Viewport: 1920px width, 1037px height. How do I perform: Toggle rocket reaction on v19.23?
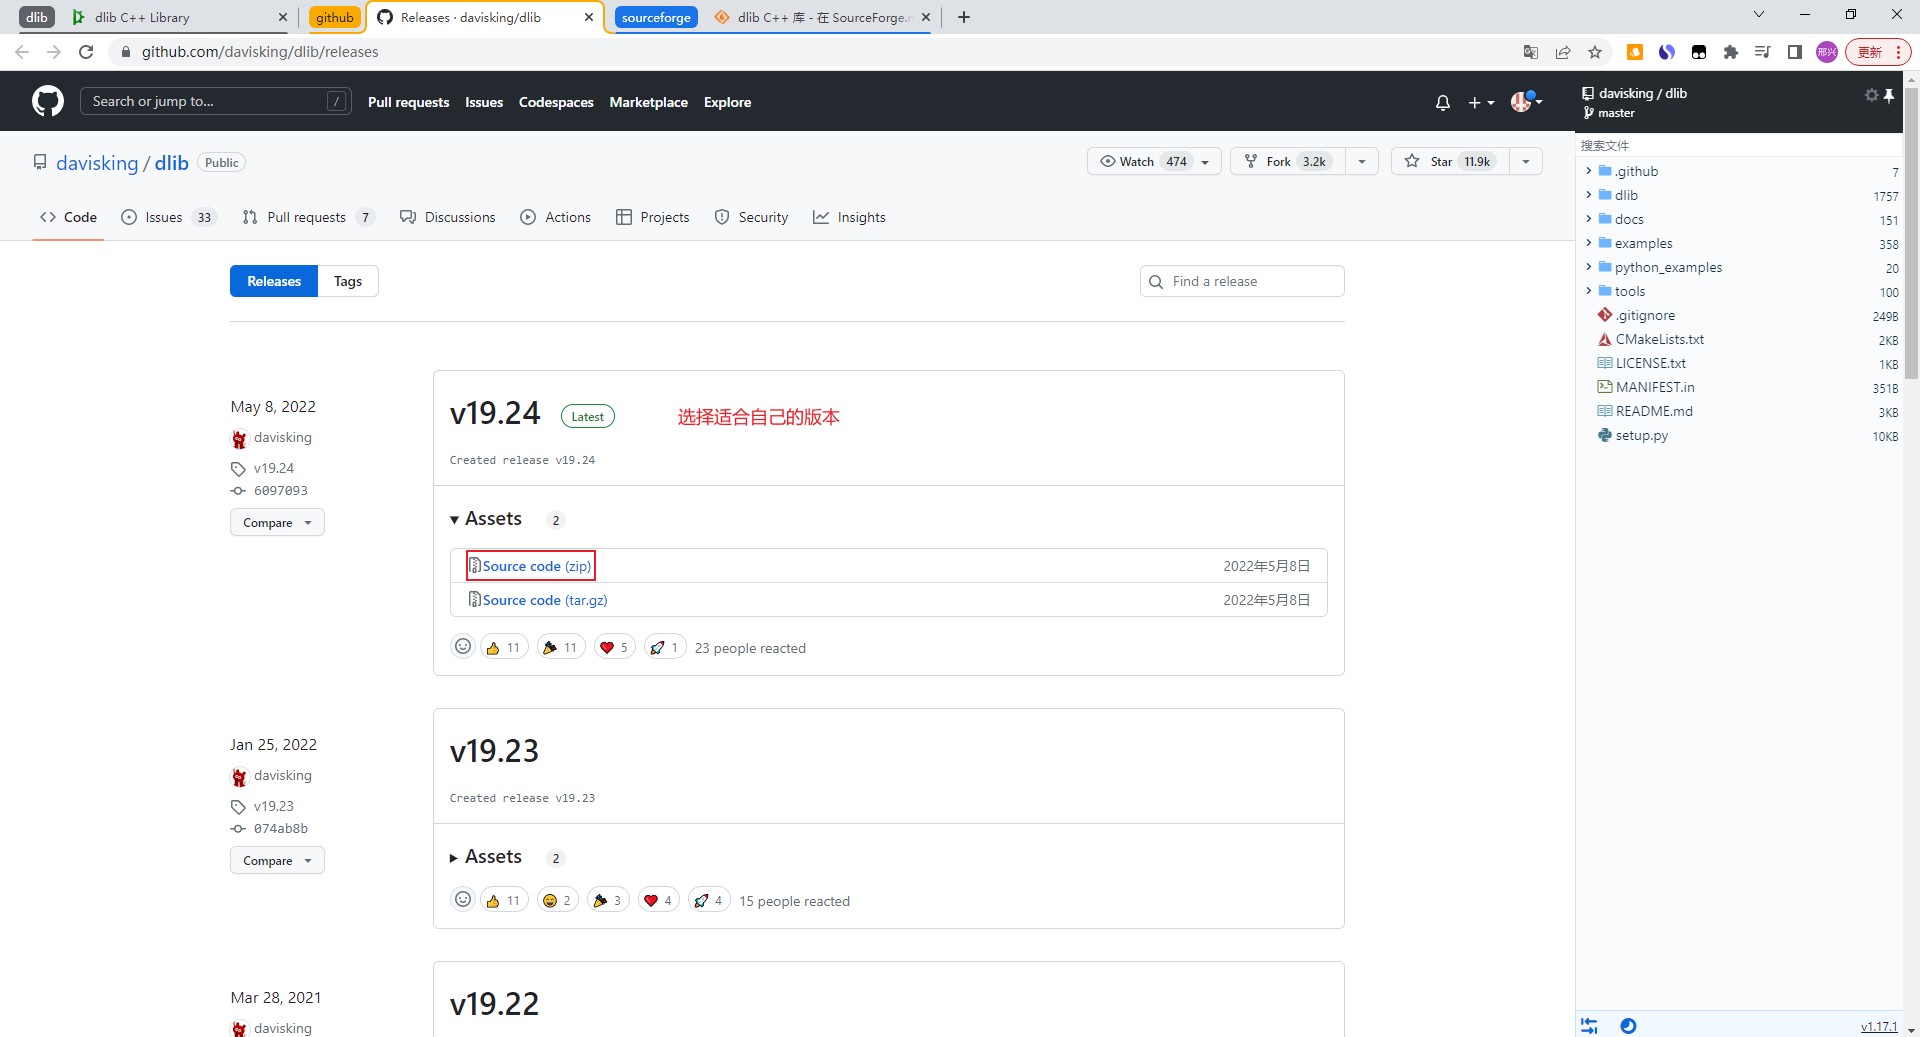tap(708, 900)
